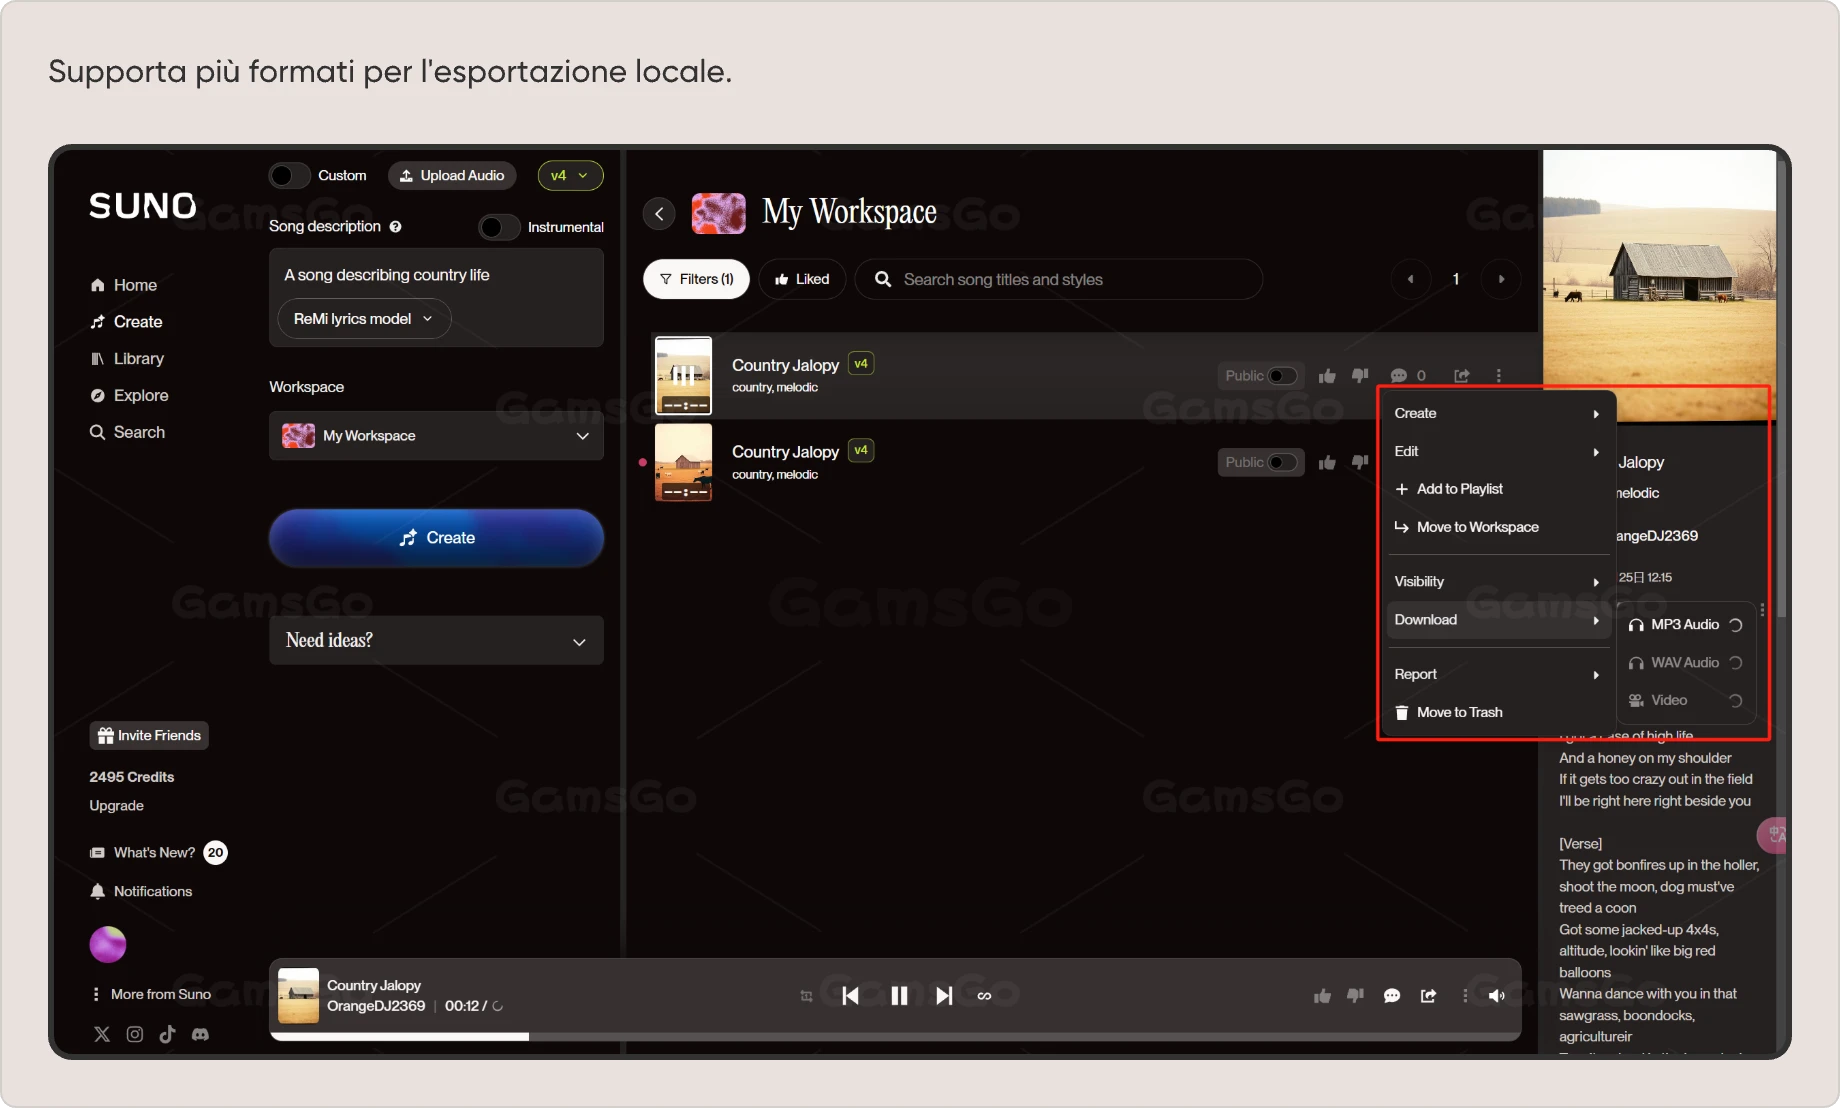
Task: Open the X (Twitter) social link
Action: [102, 1034]
